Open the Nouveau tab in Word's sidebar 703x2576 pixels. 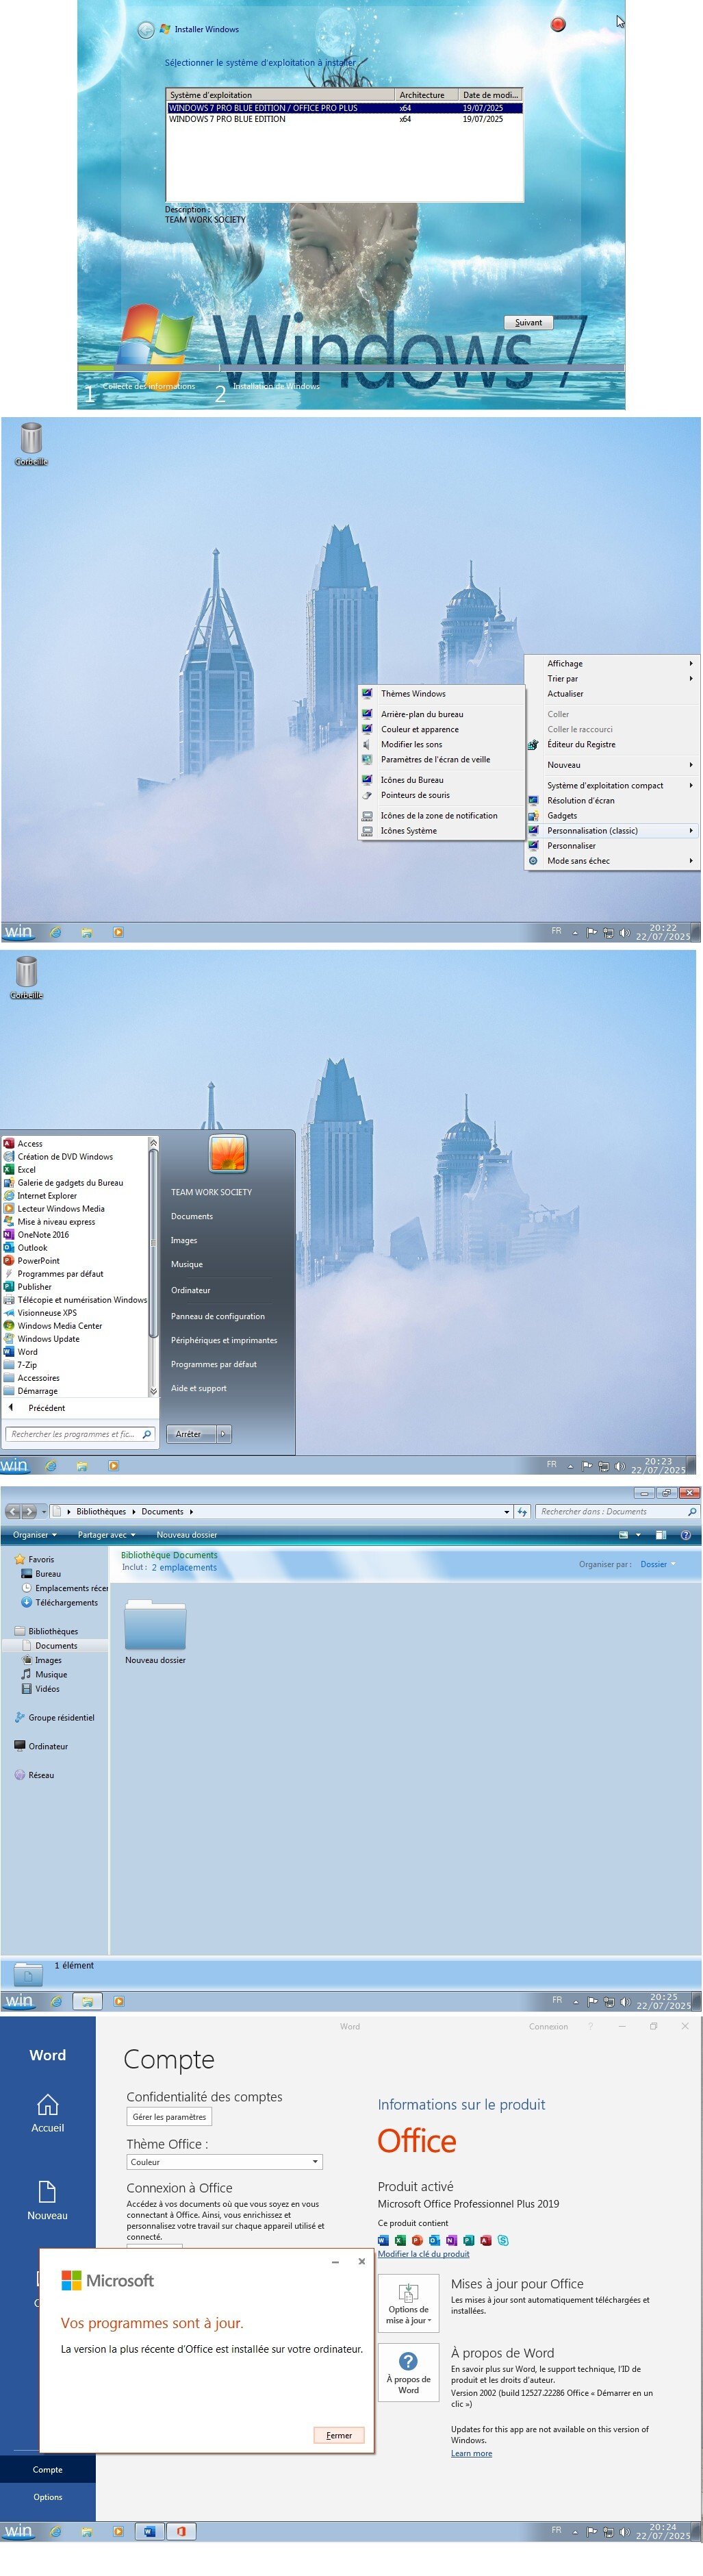[x=47, y=2202]
